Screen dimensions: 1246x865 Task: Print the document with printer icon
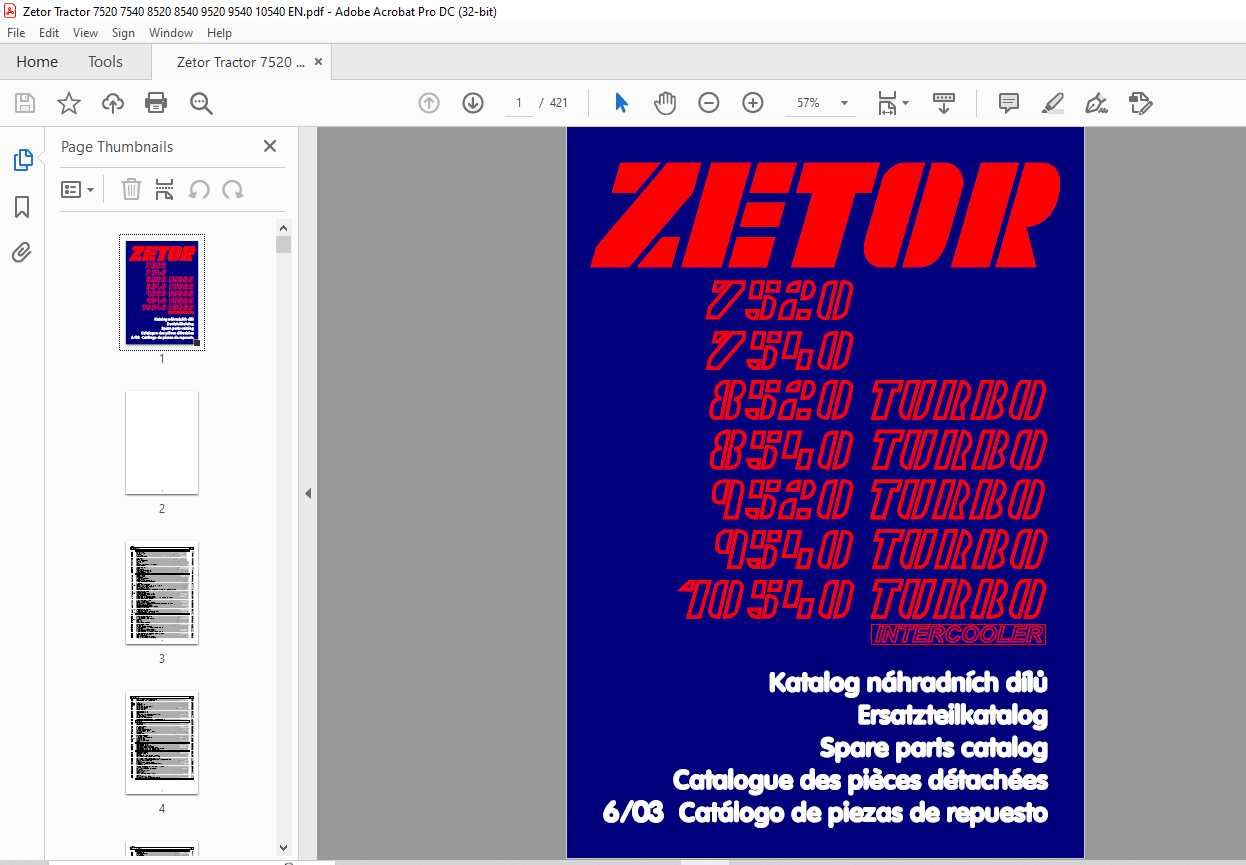(156, 103)
